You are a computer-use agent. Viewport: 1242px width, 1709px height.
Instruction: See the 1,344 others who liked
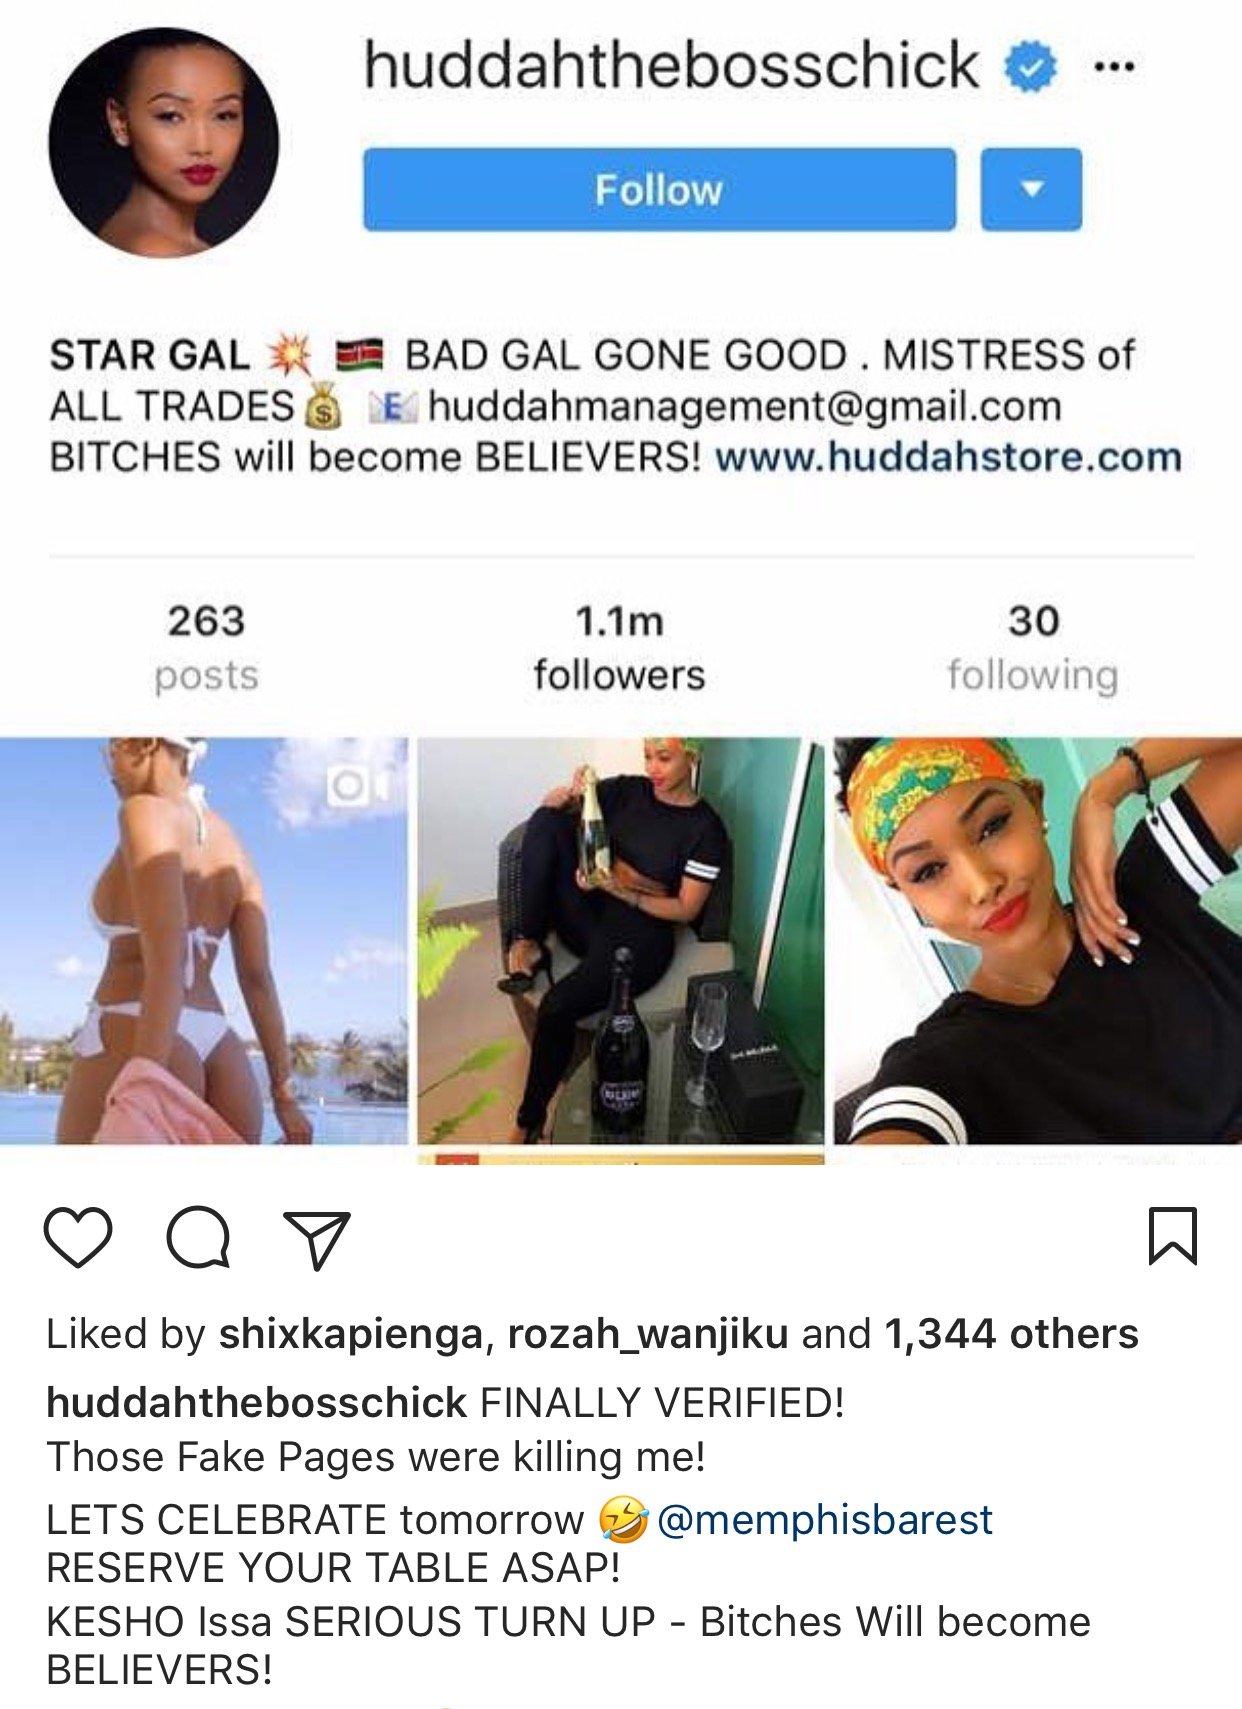[x=1011, y=1334]
